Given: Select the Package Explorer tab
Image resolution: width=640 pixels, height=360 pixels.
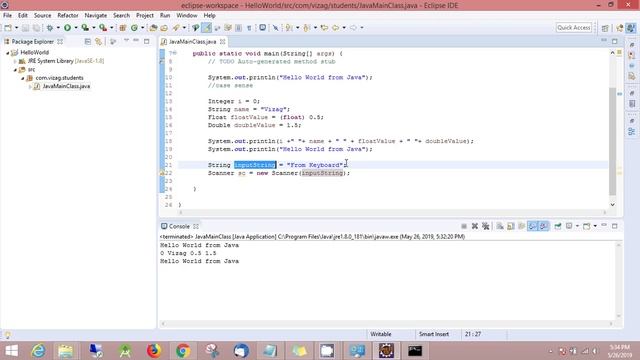Looking at the screenshot, I should [33, 42].
